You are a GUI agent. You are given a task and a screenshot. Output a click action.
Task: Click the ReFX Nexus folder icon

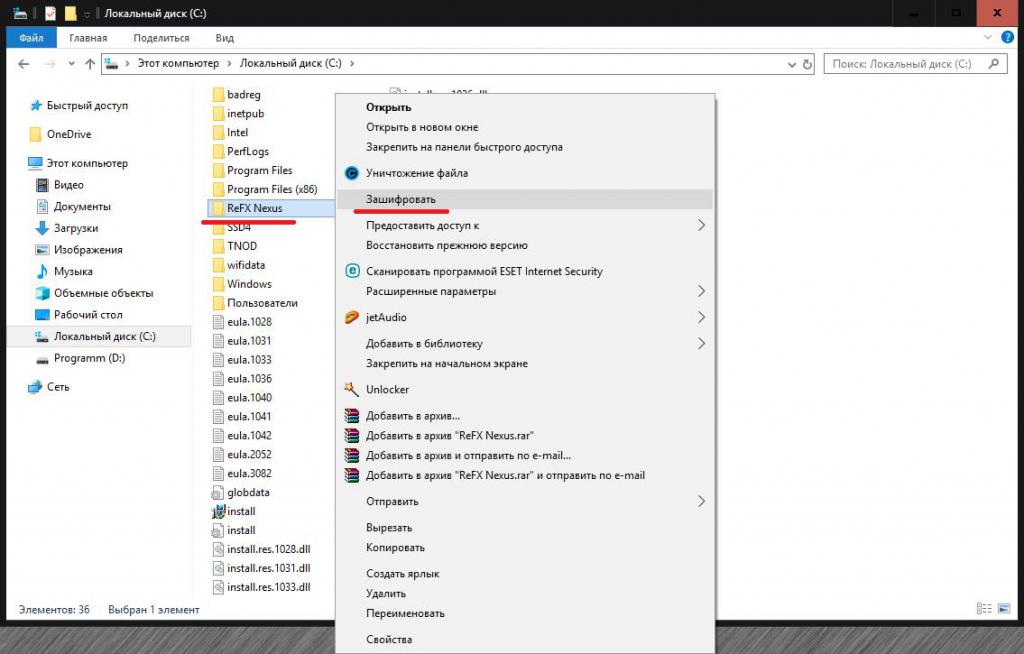pos(218,208)
